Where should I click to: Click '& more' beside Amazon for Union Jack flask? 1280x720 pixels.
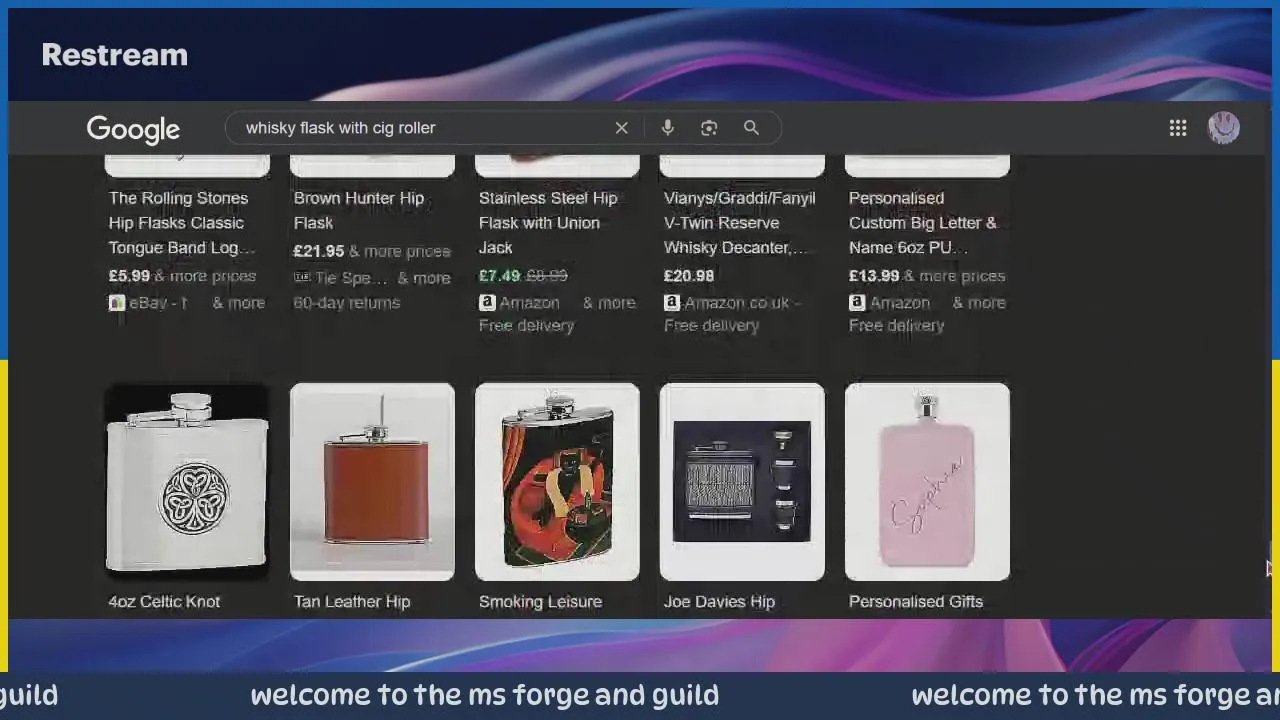(x=609, y=302)
